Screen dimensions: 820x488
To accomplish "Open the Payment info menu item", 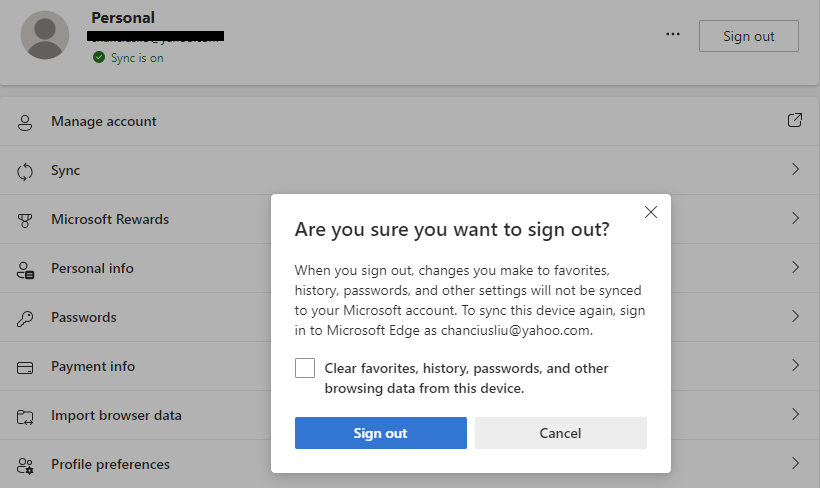I will click(92, 366).
